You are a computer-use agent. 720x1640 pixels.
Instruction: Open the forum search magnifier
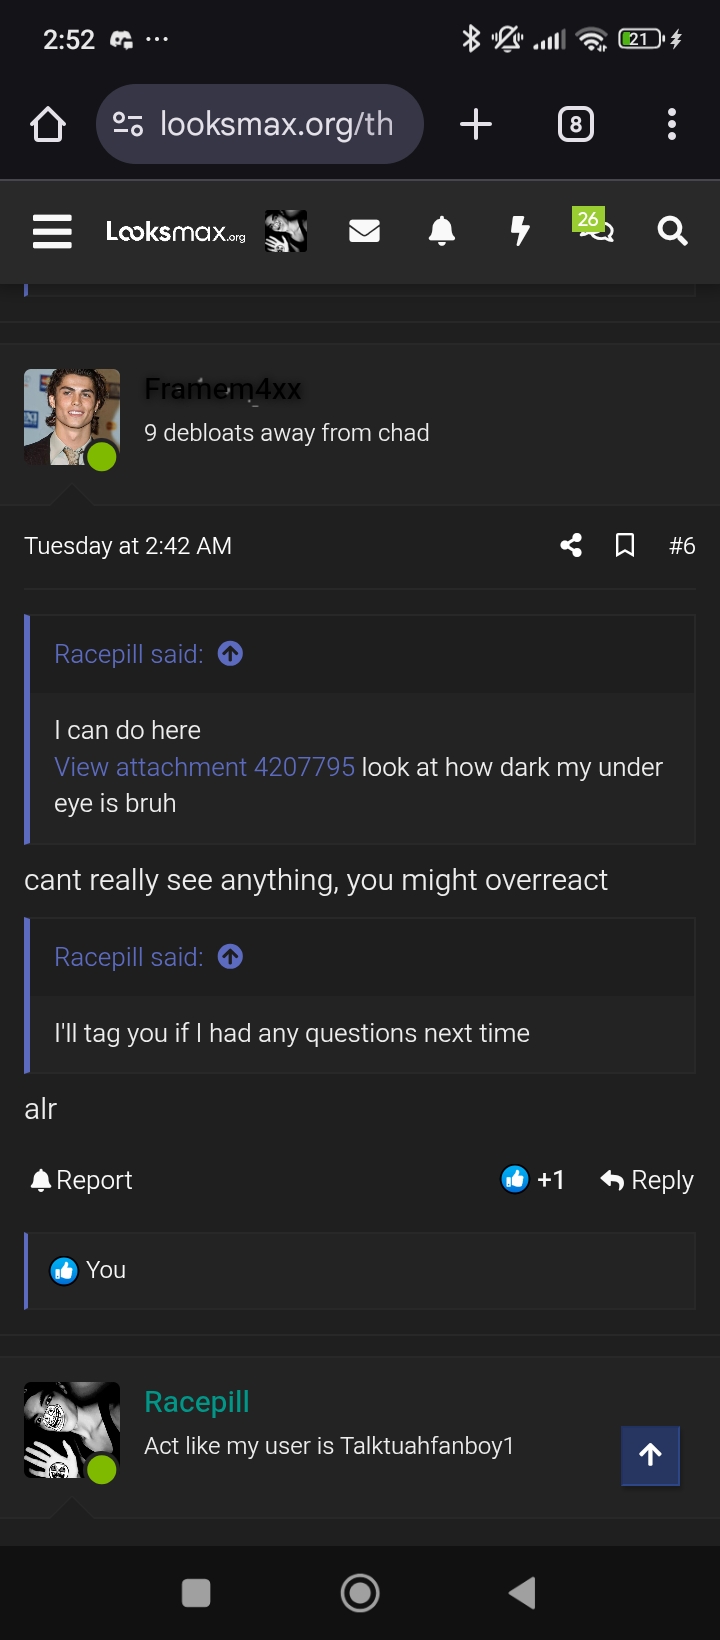(672, 231)
